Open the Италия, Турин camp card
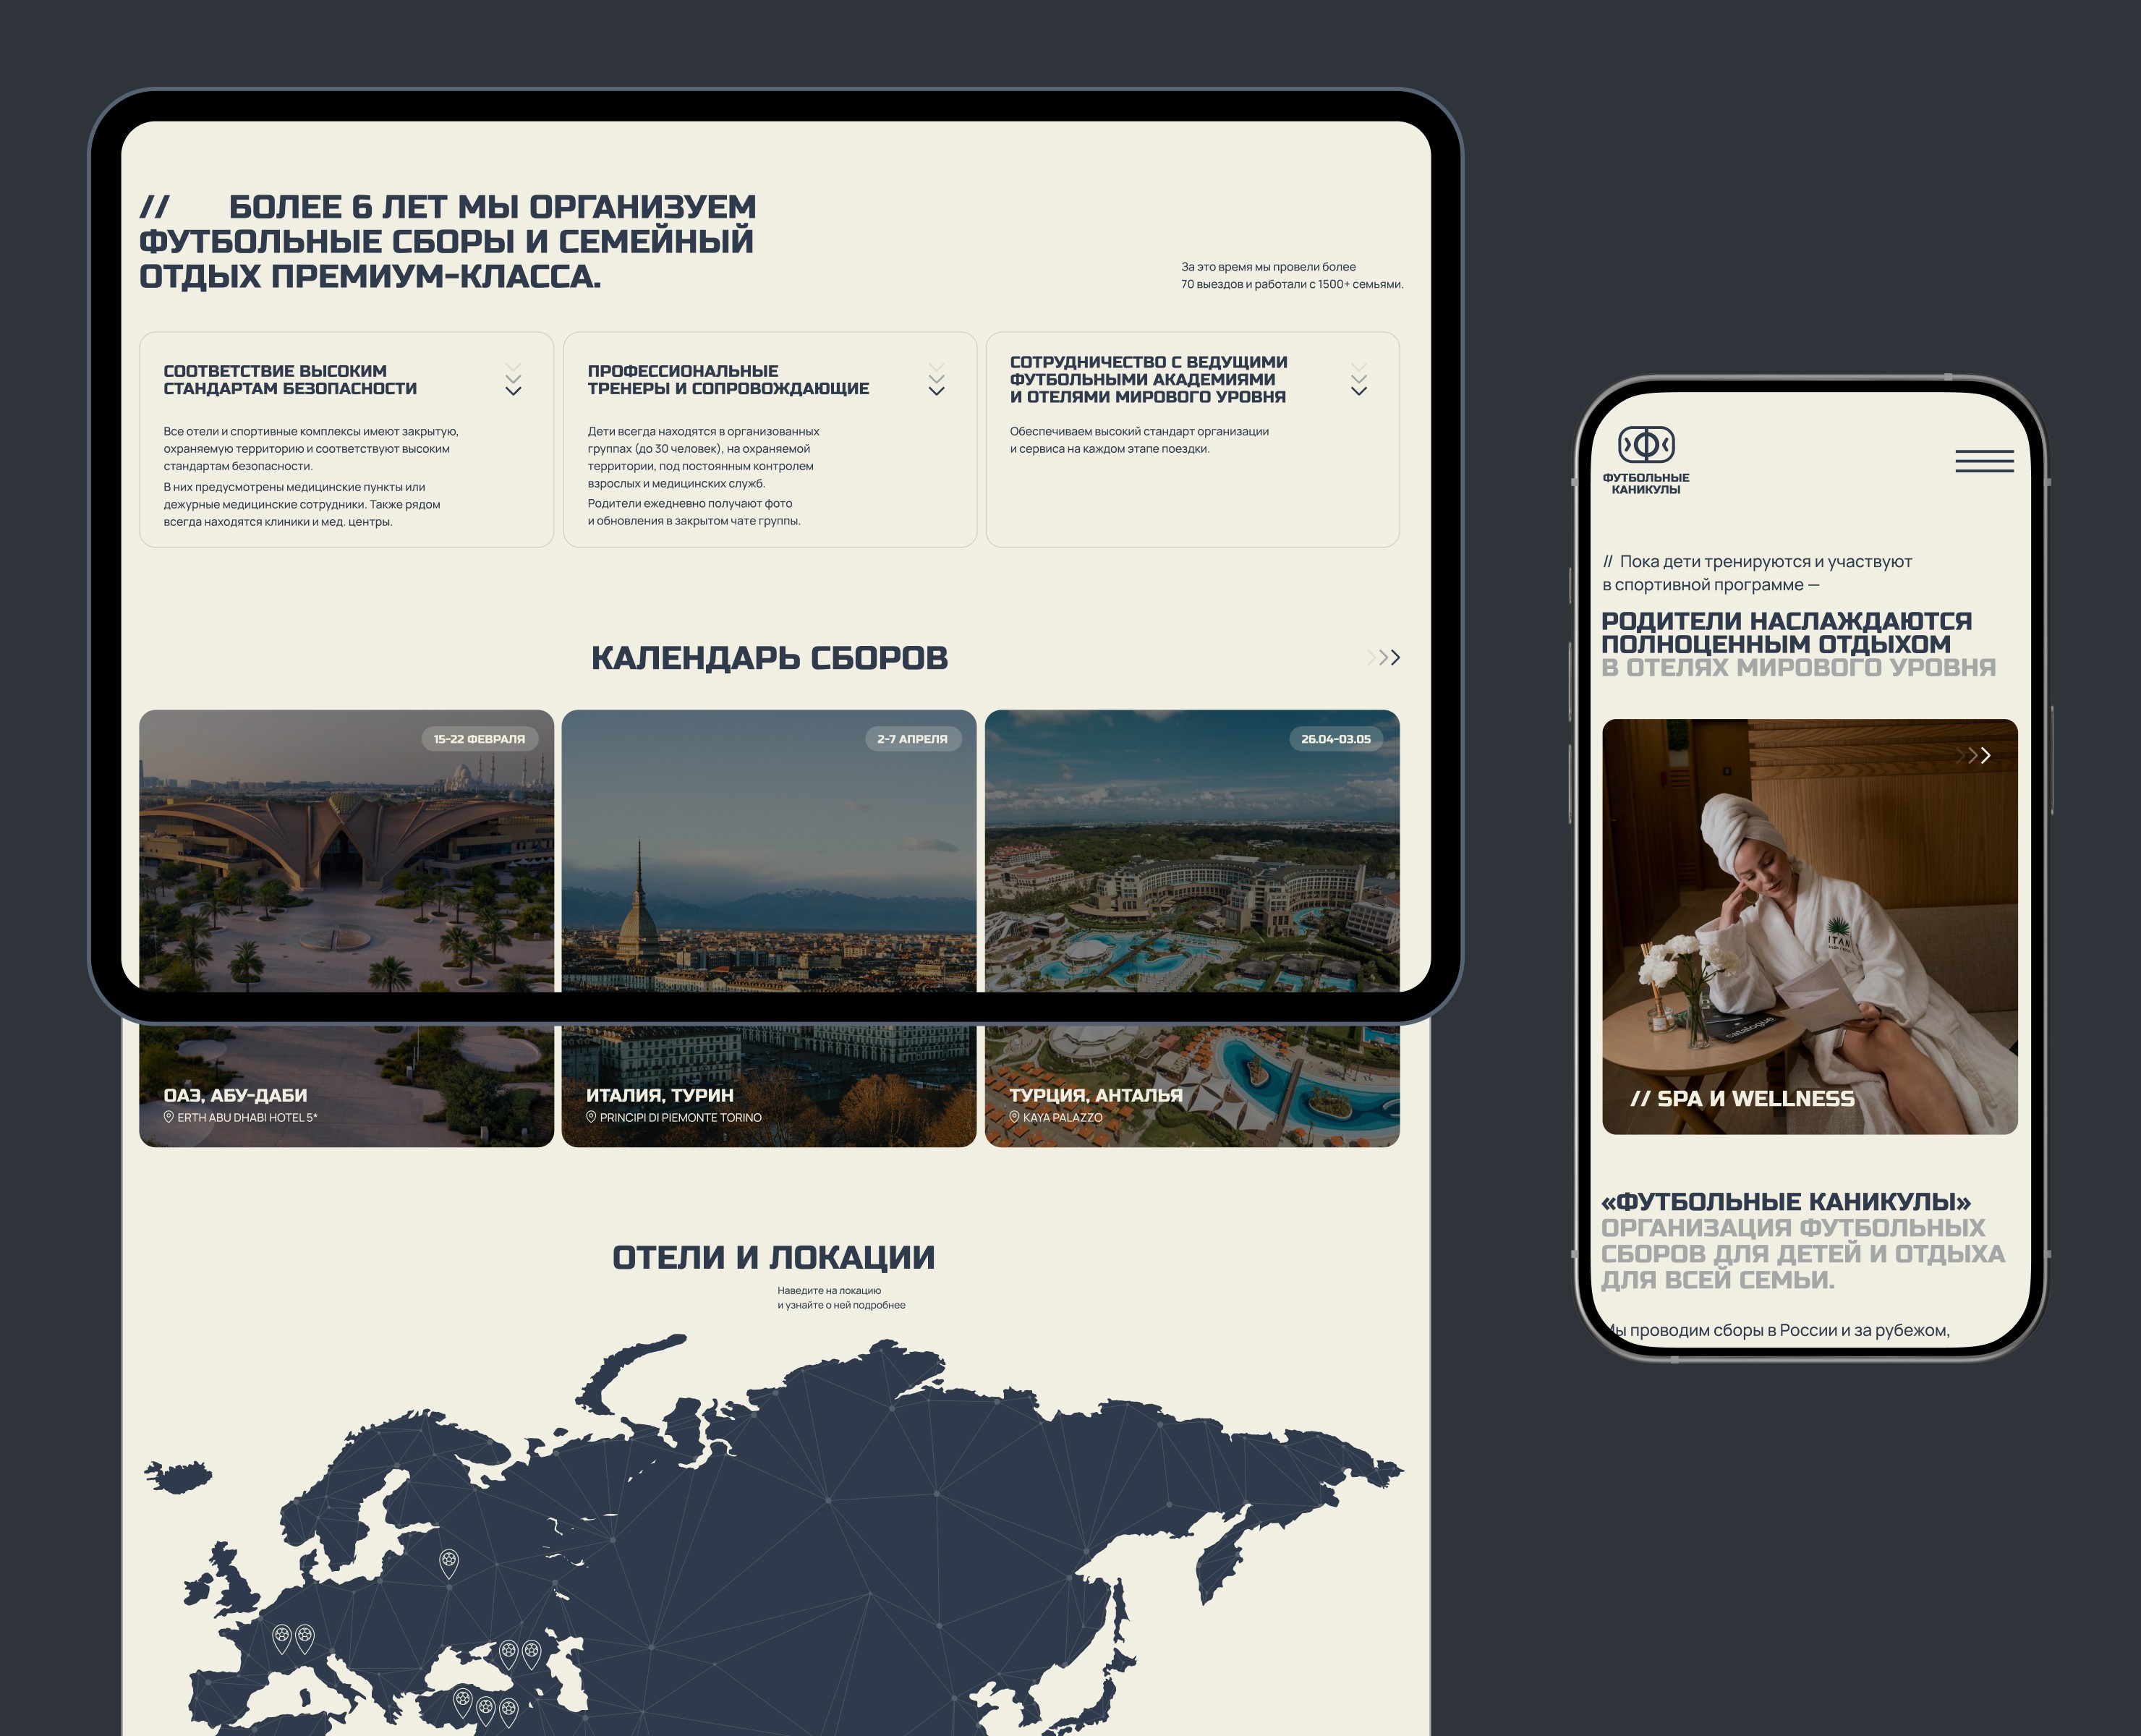The height and width of the screenshot is (1736, 2141). [x=769, y=928]
